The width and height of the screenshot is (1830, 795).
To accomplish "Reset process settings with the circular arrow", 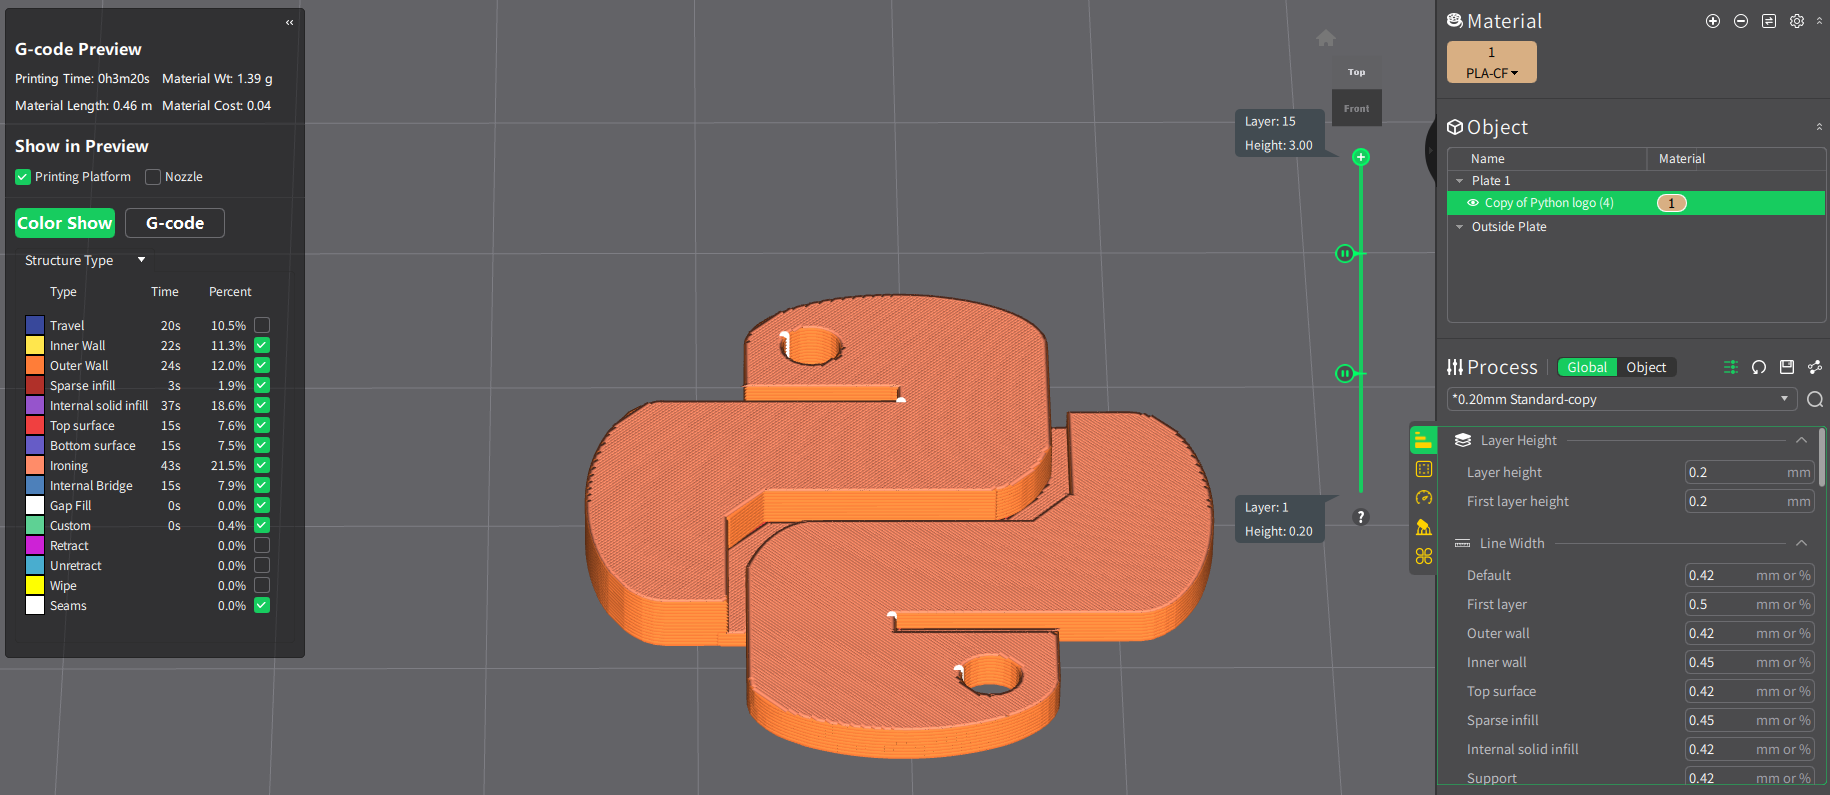I will [1759, 367].
